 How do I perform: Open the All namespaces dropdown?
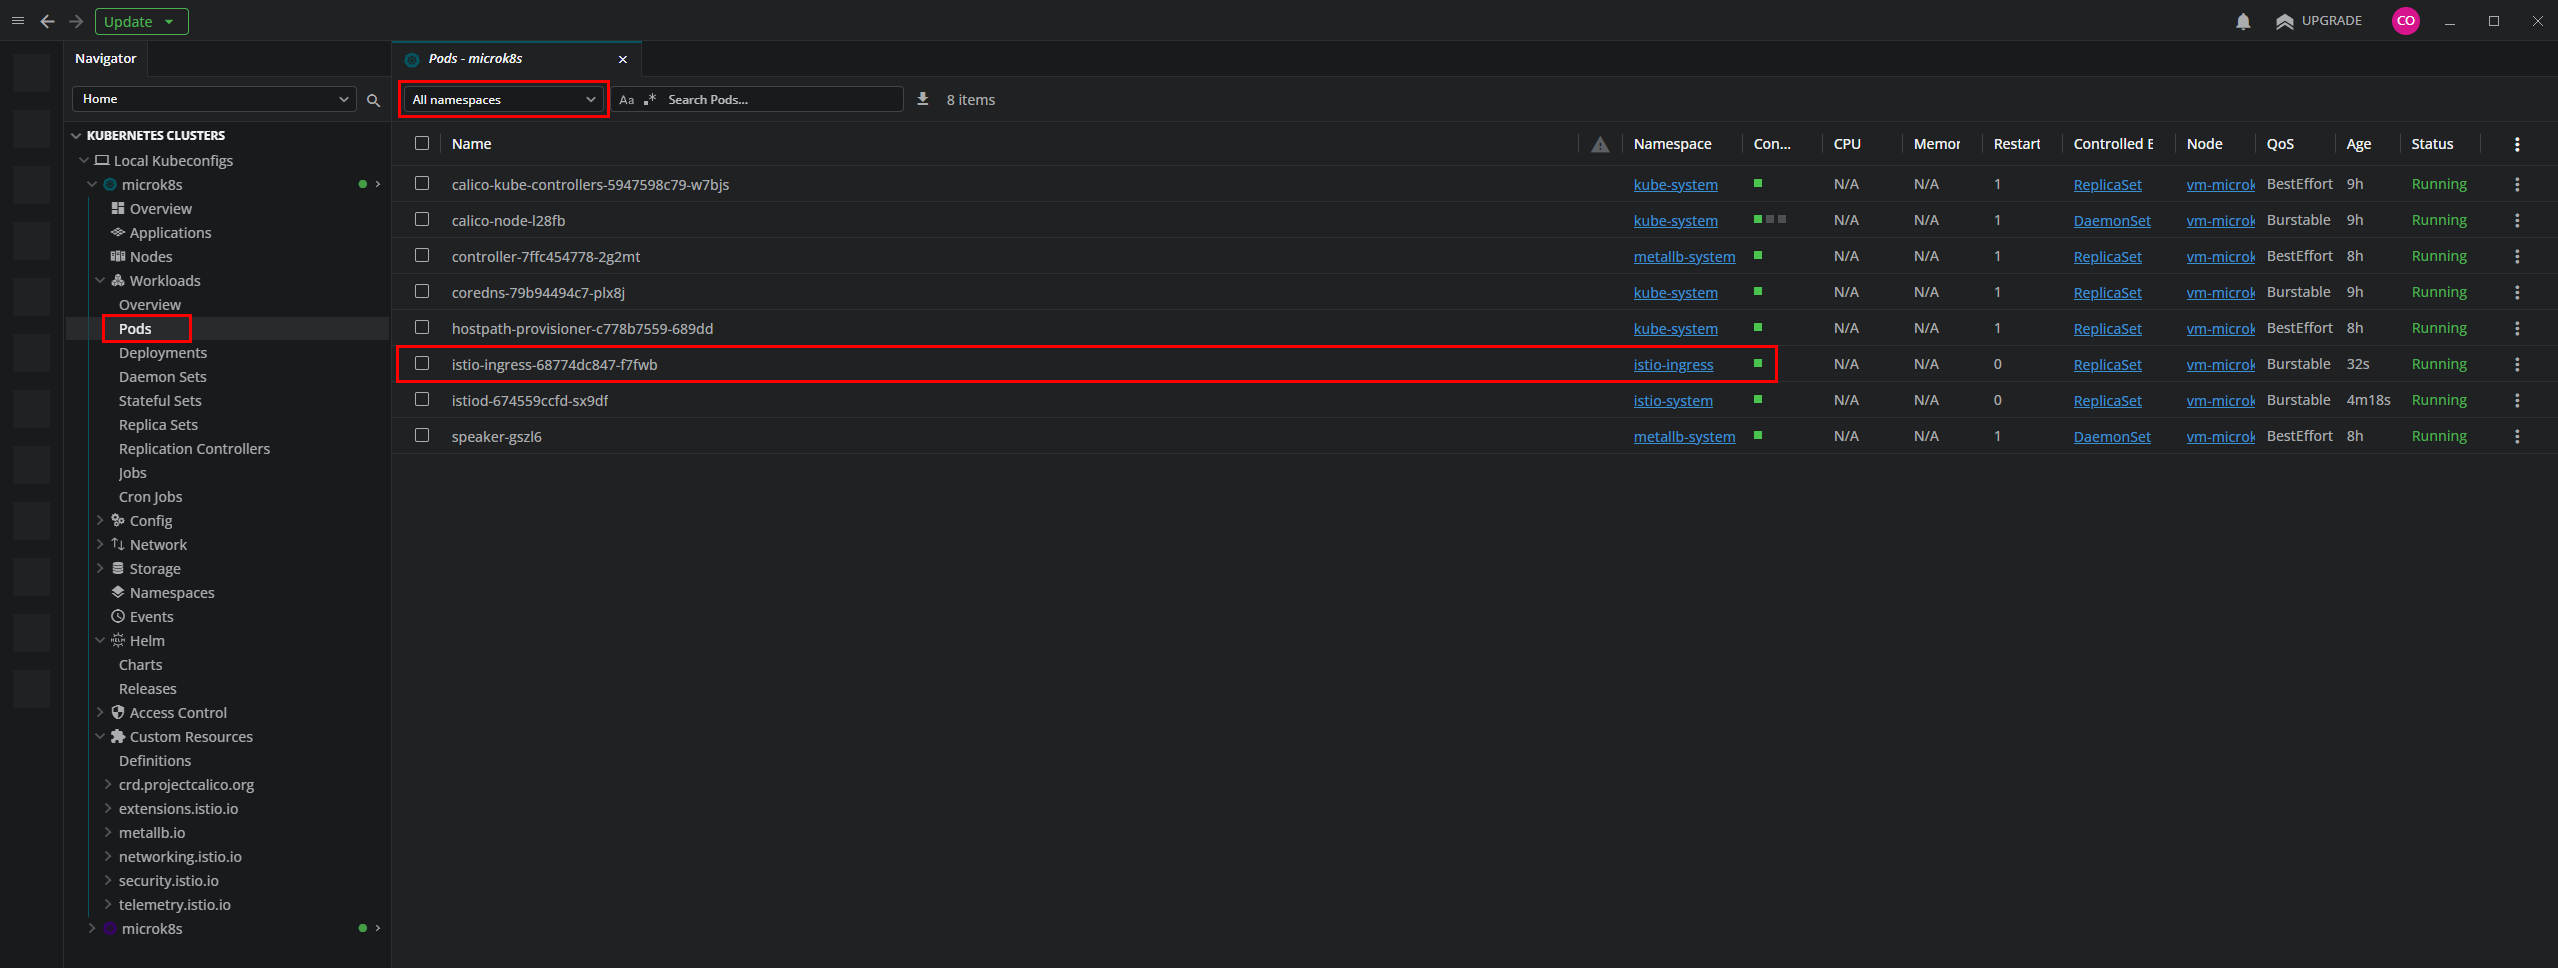pos(503,100)
